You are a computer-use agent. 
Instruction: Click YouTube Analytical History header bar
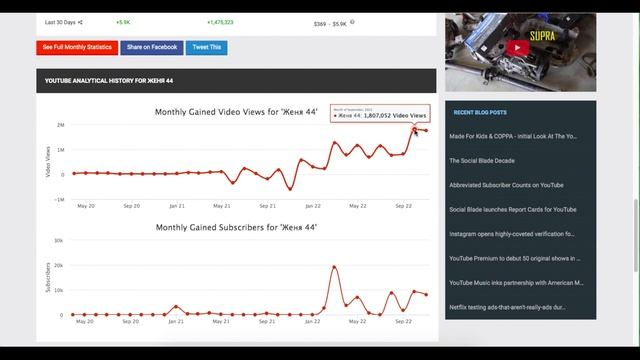click(x=236, y=81)
